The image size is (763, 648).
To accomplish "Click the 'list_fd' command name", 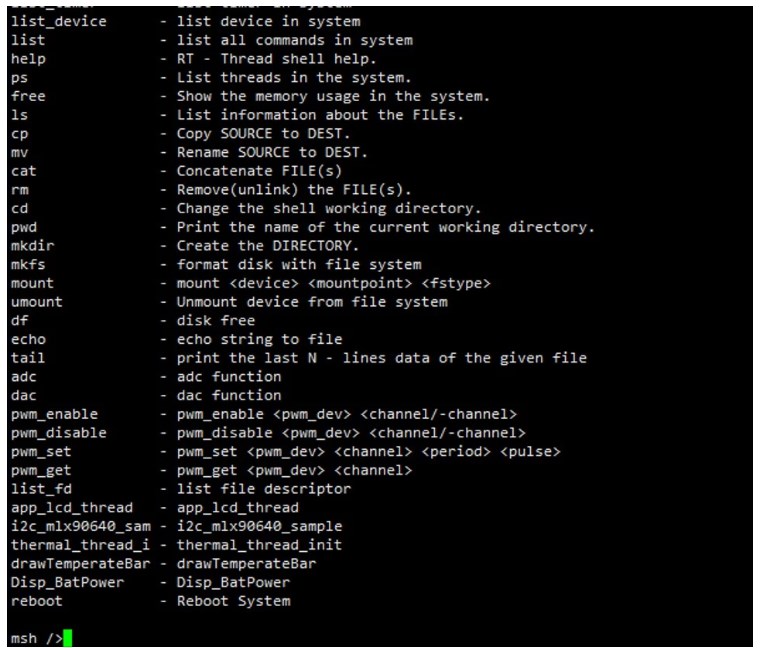I will (x=41, y=489).
